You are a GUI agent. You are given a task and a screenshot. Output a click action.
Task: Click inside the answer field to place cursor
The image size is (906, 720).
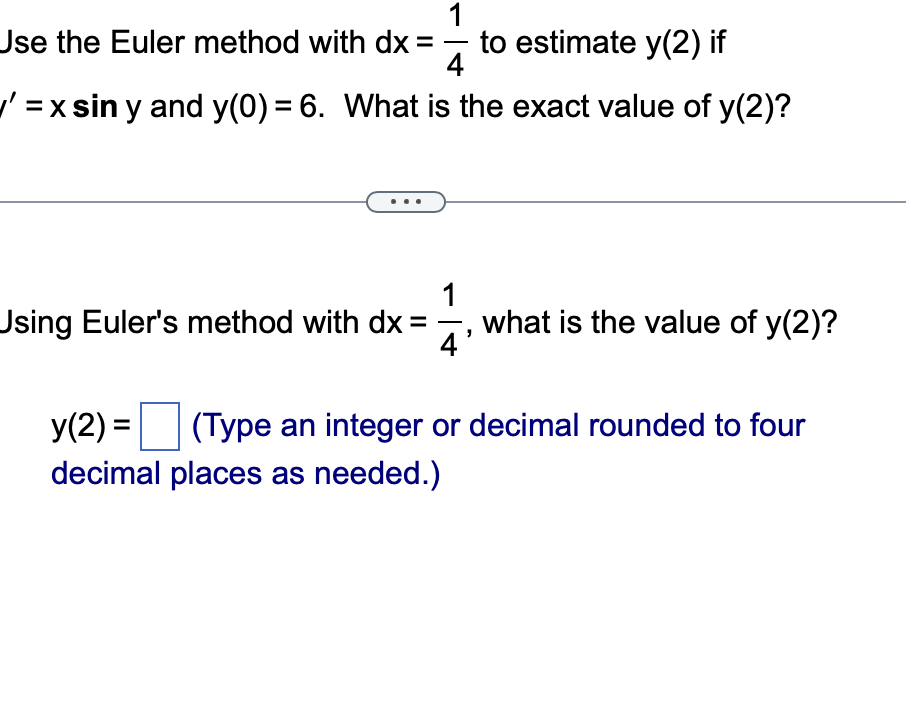coord(160,425)
